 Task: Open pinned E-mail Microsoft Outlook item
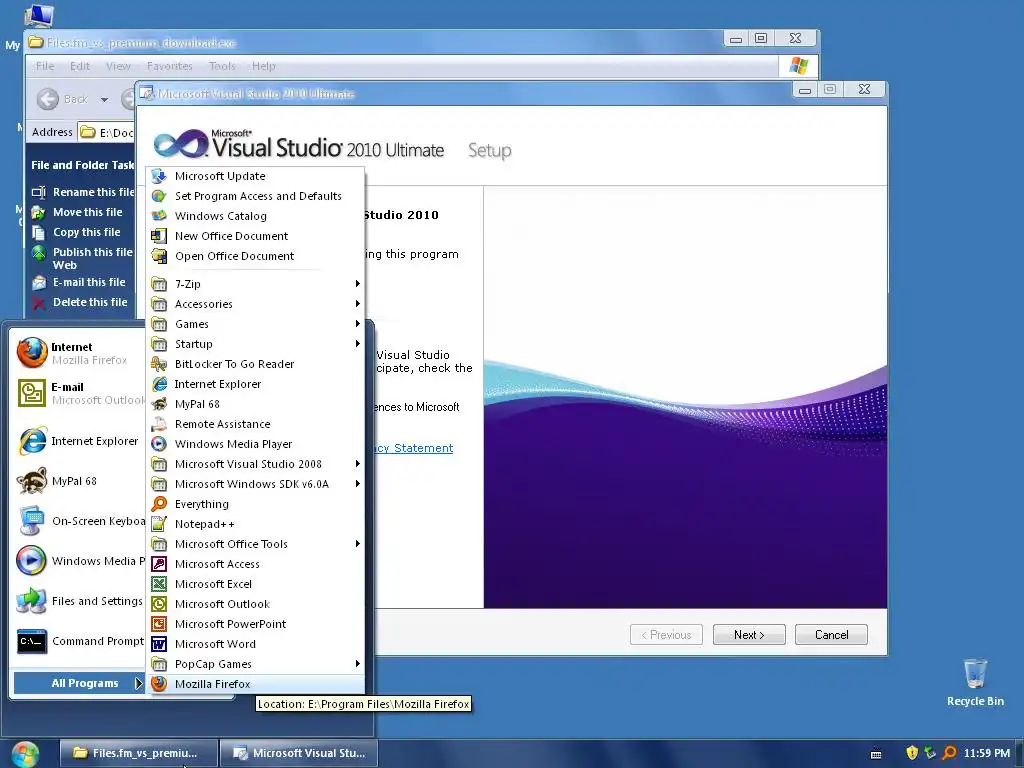coord(78,393)
